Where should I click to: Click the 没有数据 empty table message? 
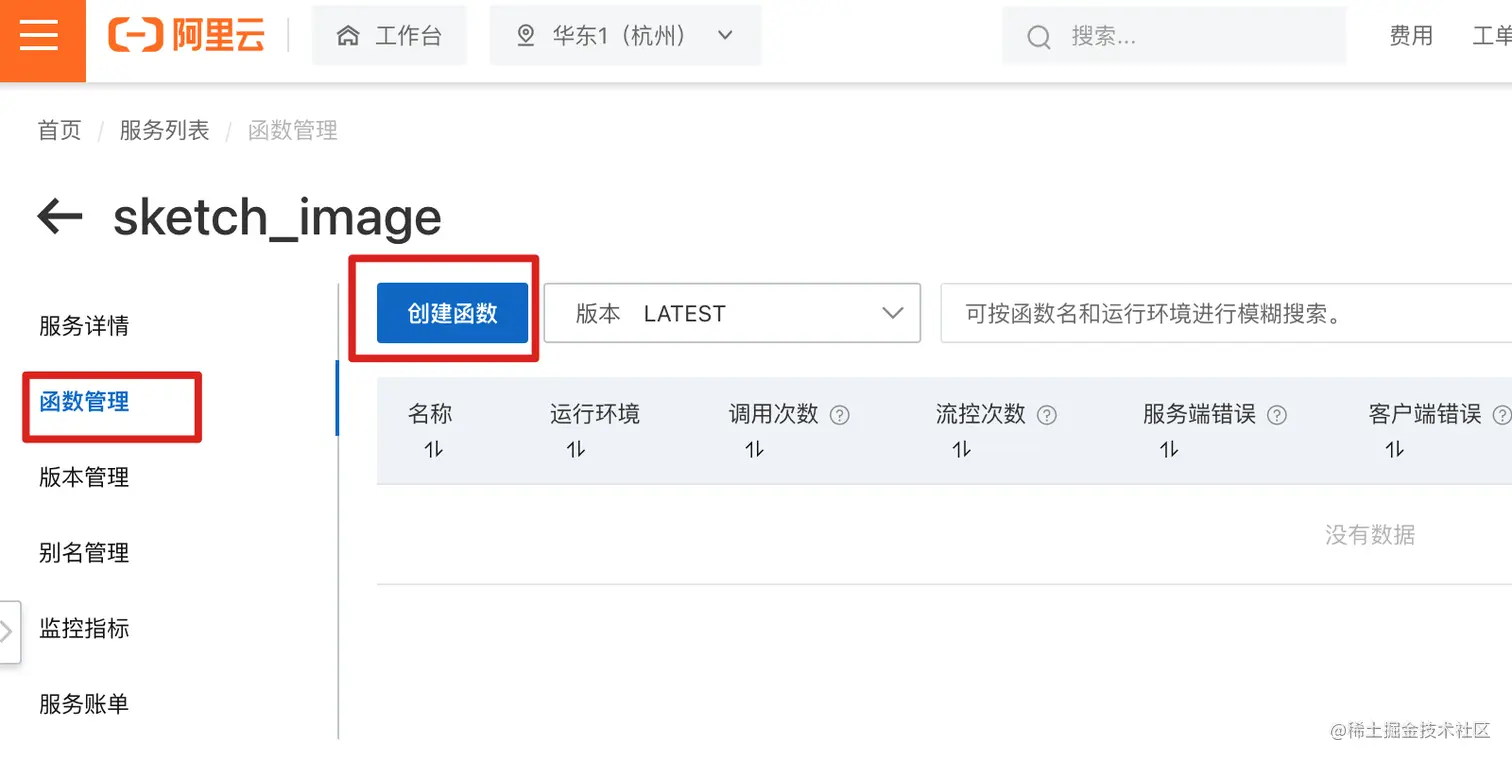(x=1370, y=535)
